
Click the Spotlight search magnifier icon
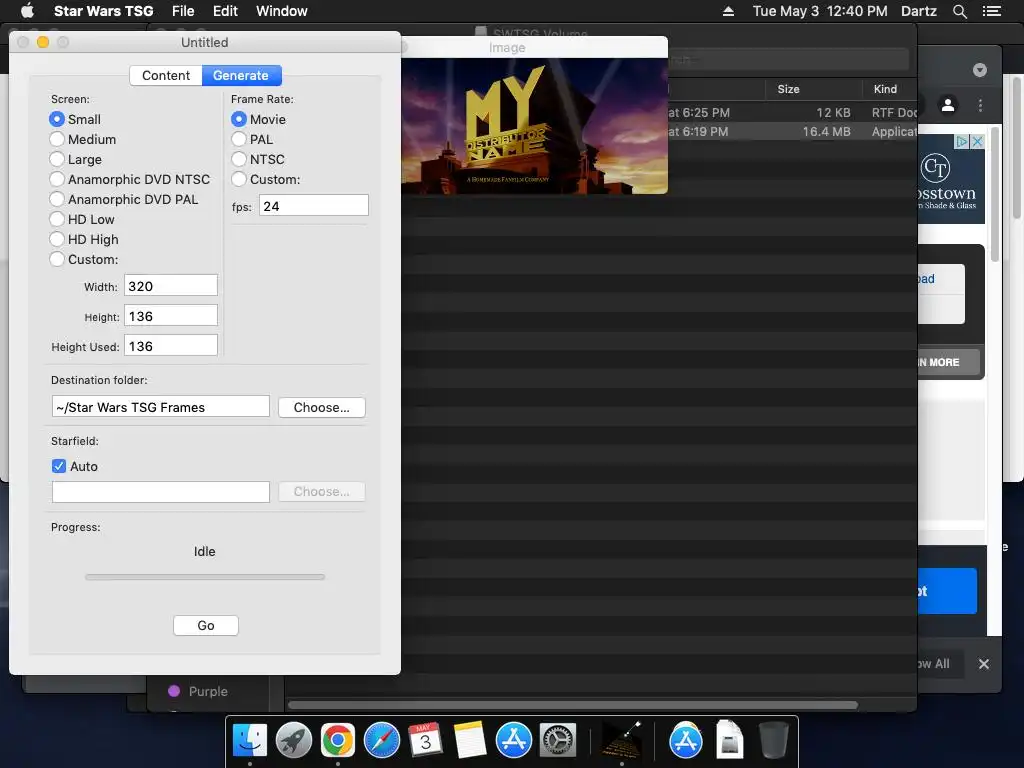pos(959,11)
